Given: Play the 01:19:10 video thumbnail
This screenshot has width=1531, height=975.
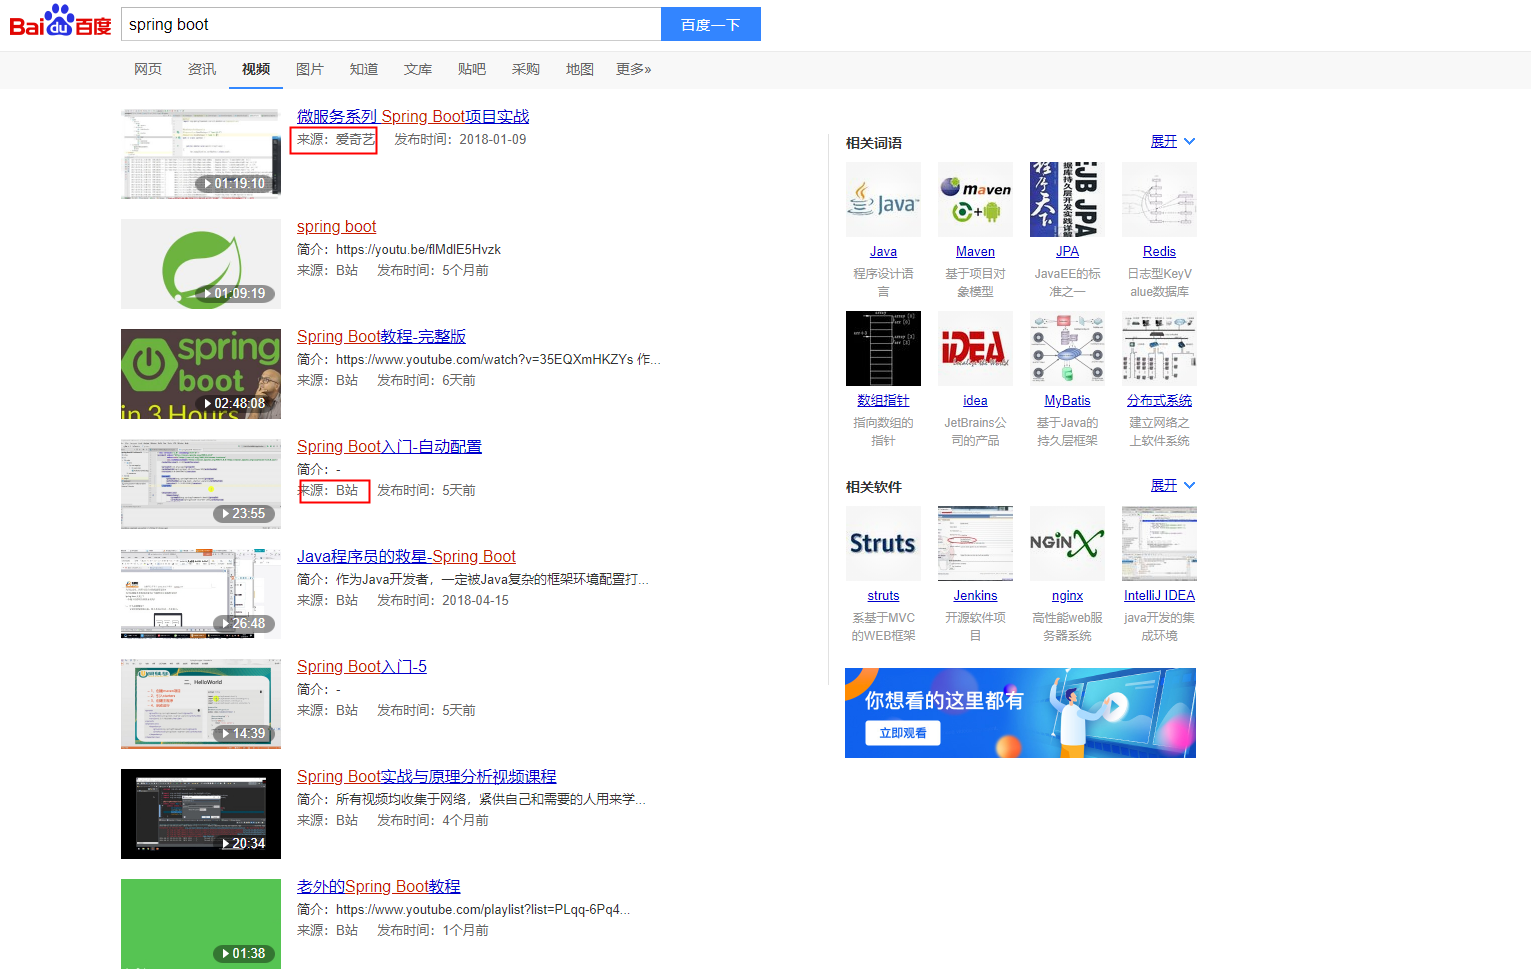Looking at the screenshot, I should 201,154.
